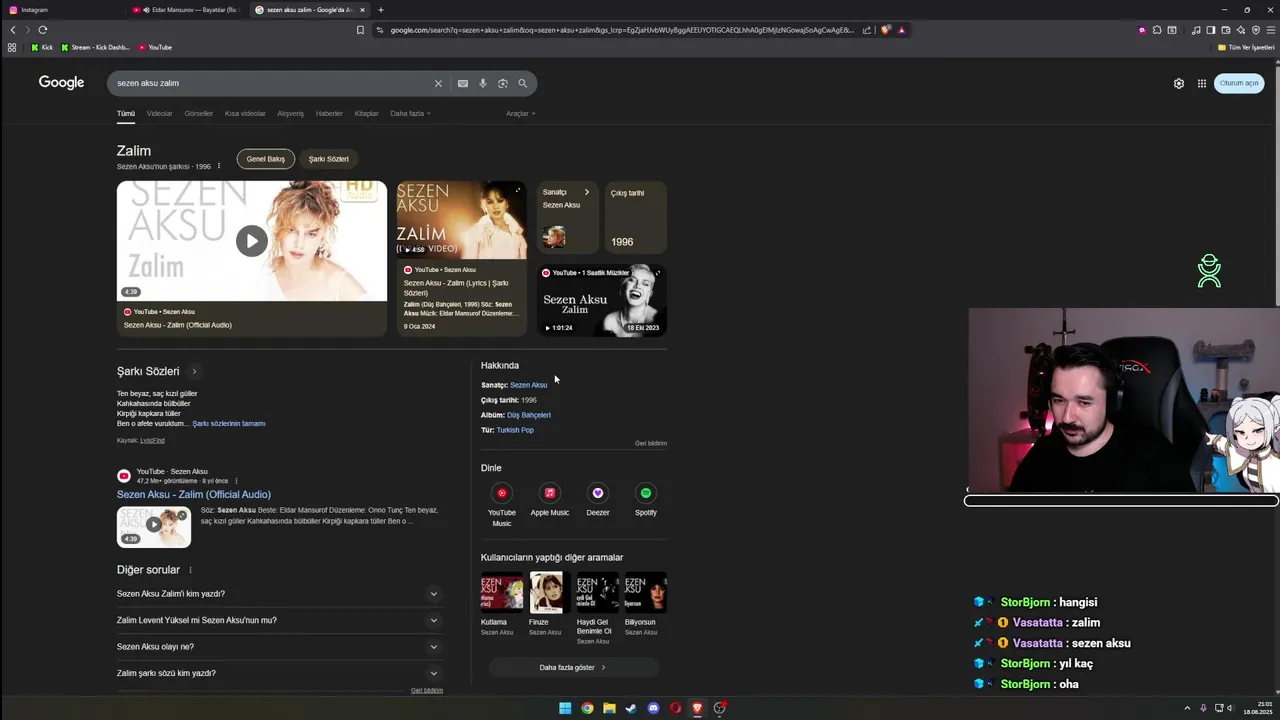Viewport: 1280px width, 720px height.
Task: Clear the Google search box text
Action: pos(438,83)
